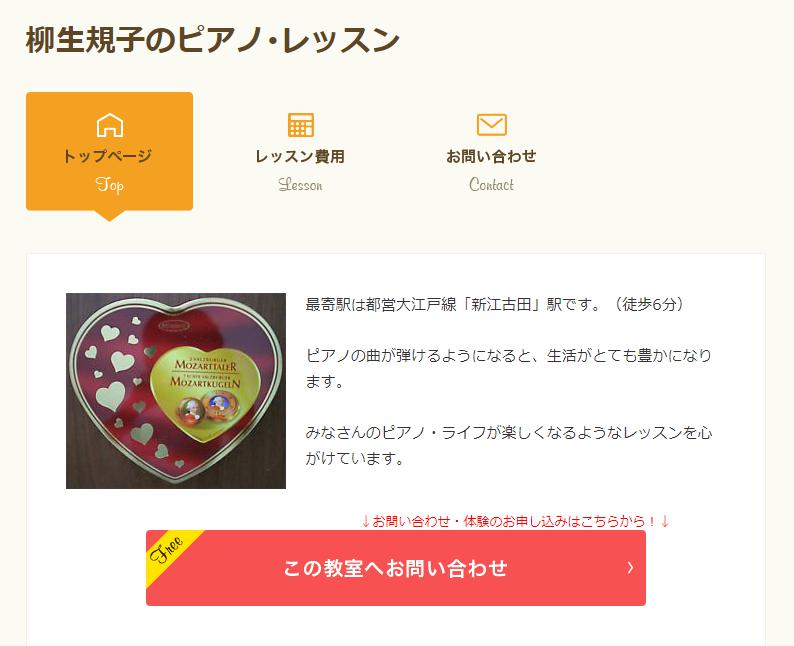Click the paragraph beginning みなさんのピアノ・ライフ
794x646 pixels.
508,446
